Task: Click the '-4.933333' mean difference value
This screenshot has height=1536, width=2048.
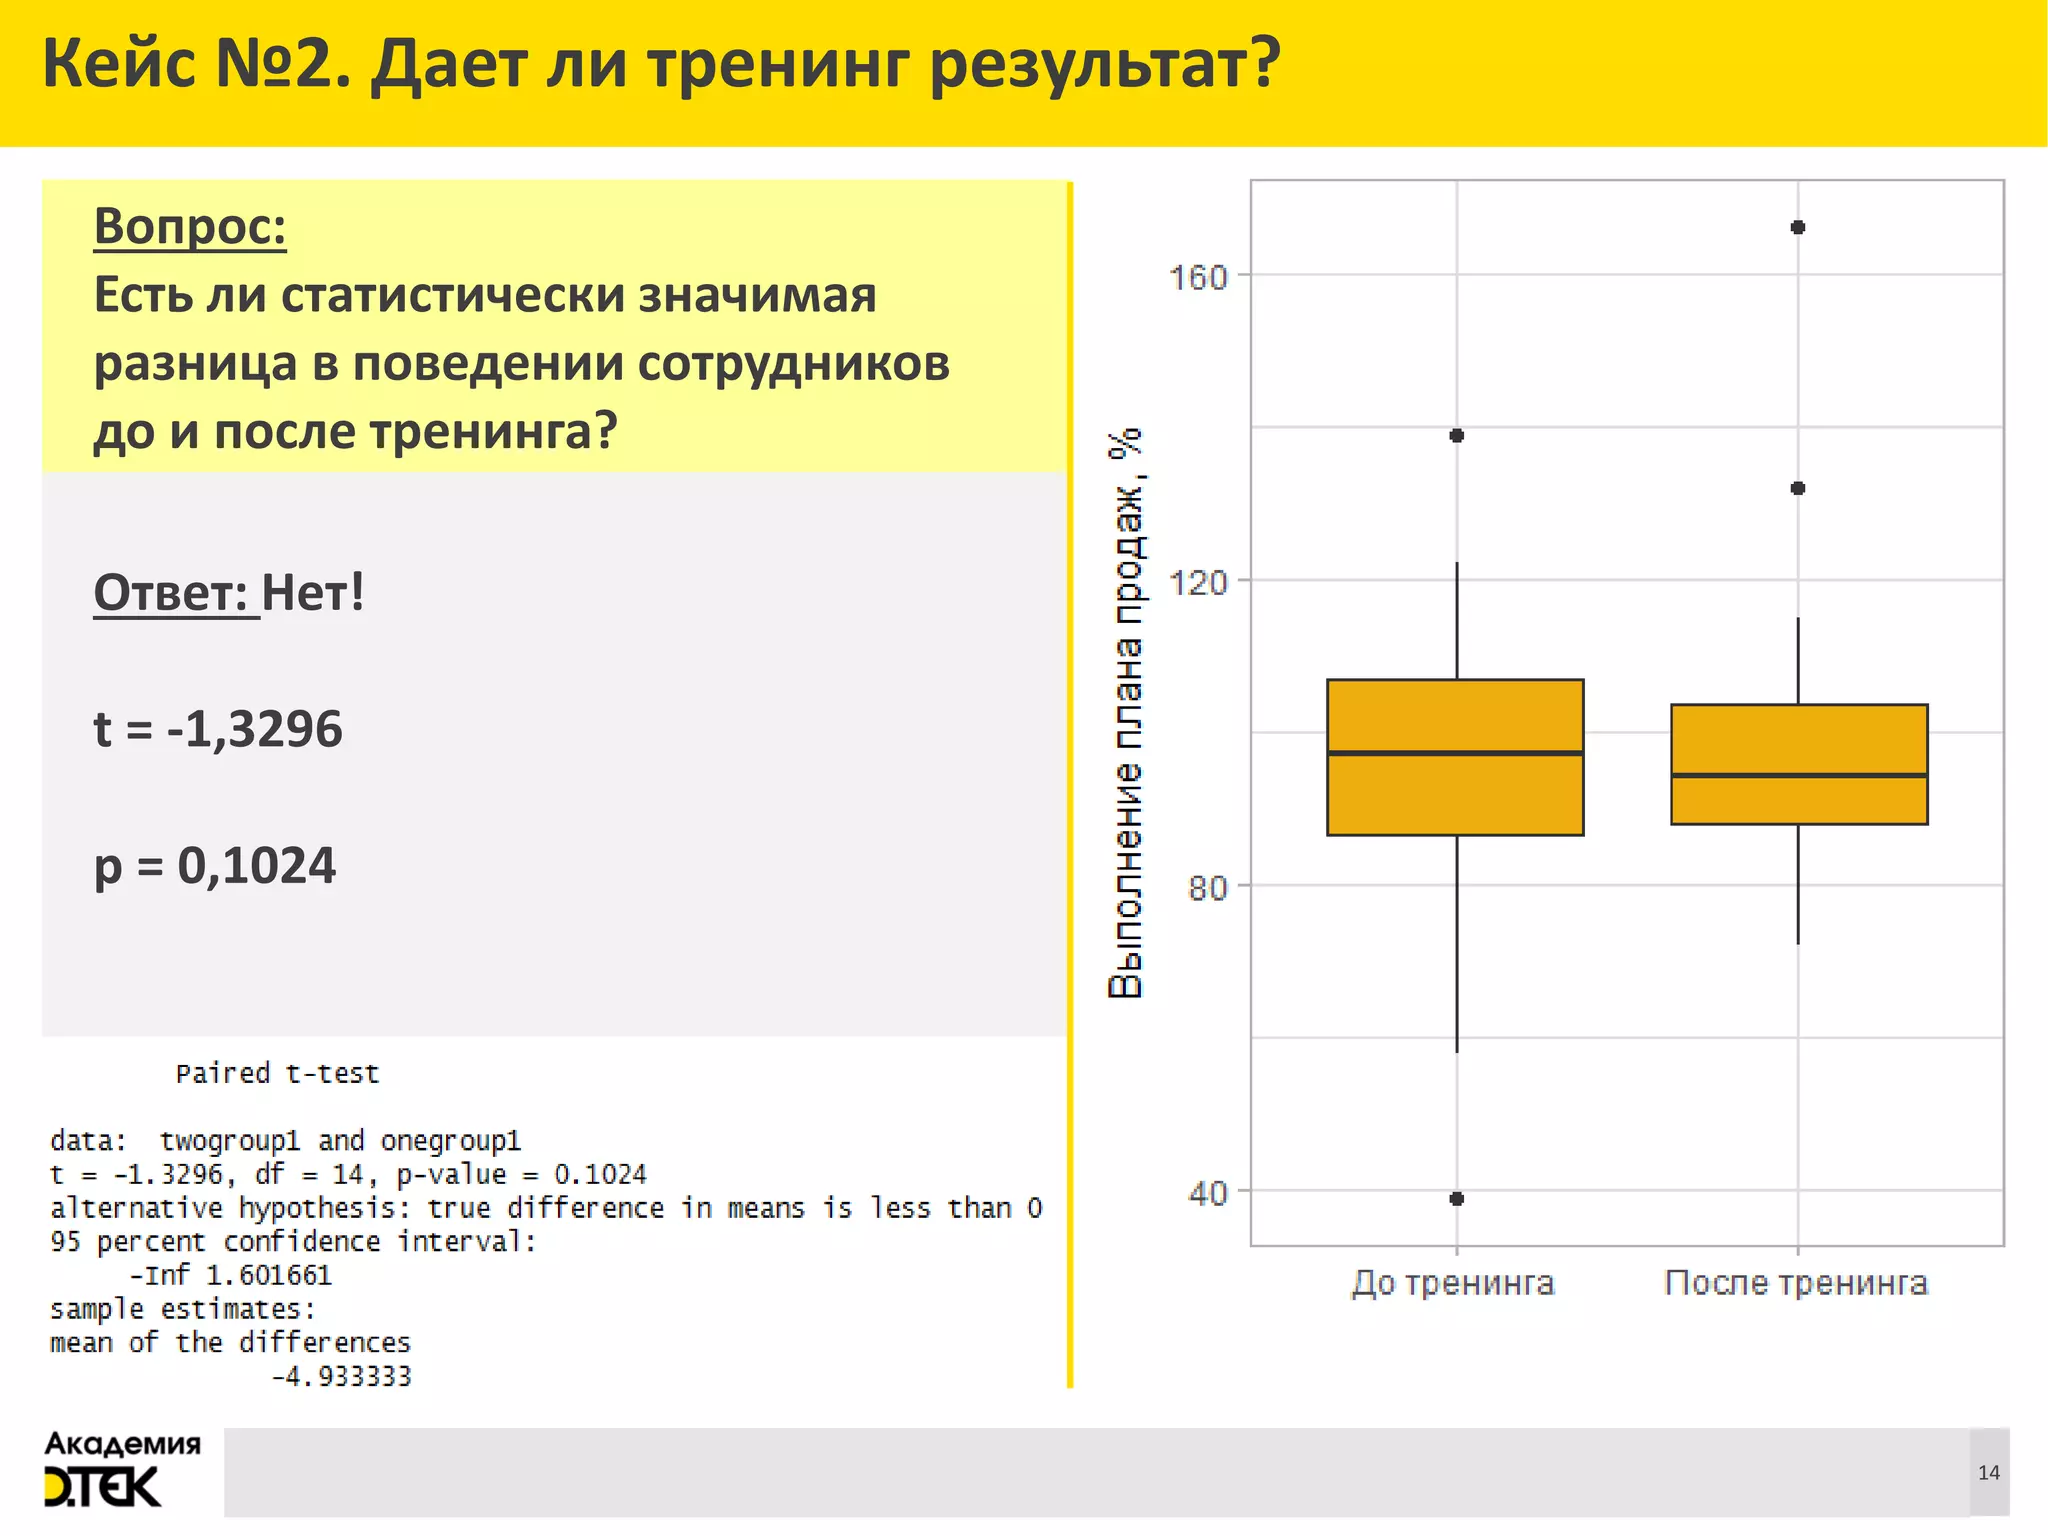Action: [341, 1377]
